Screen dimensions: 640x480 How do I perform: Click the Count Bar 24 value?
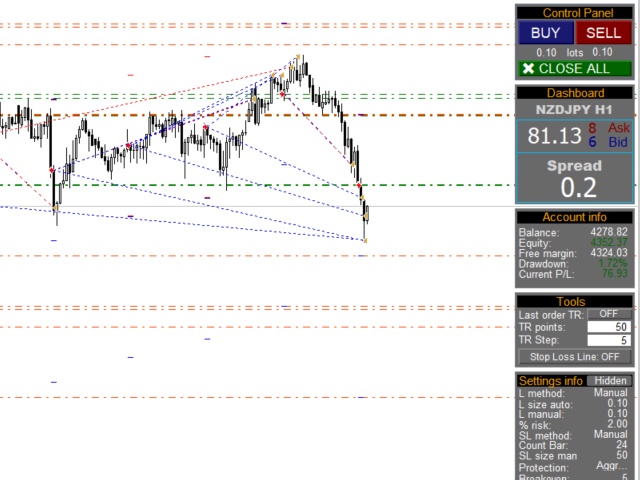622,445
